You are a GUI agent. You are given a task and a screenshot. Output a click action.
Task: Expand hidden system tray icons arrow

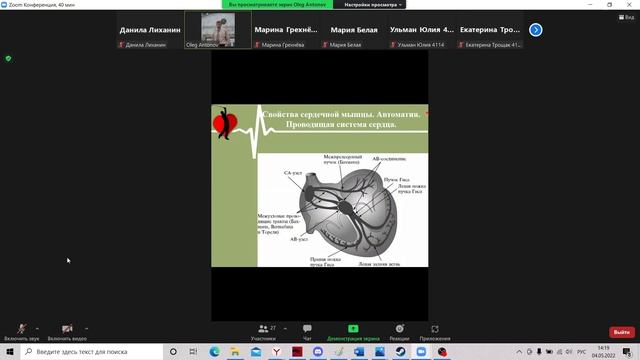tap(519, 351)
